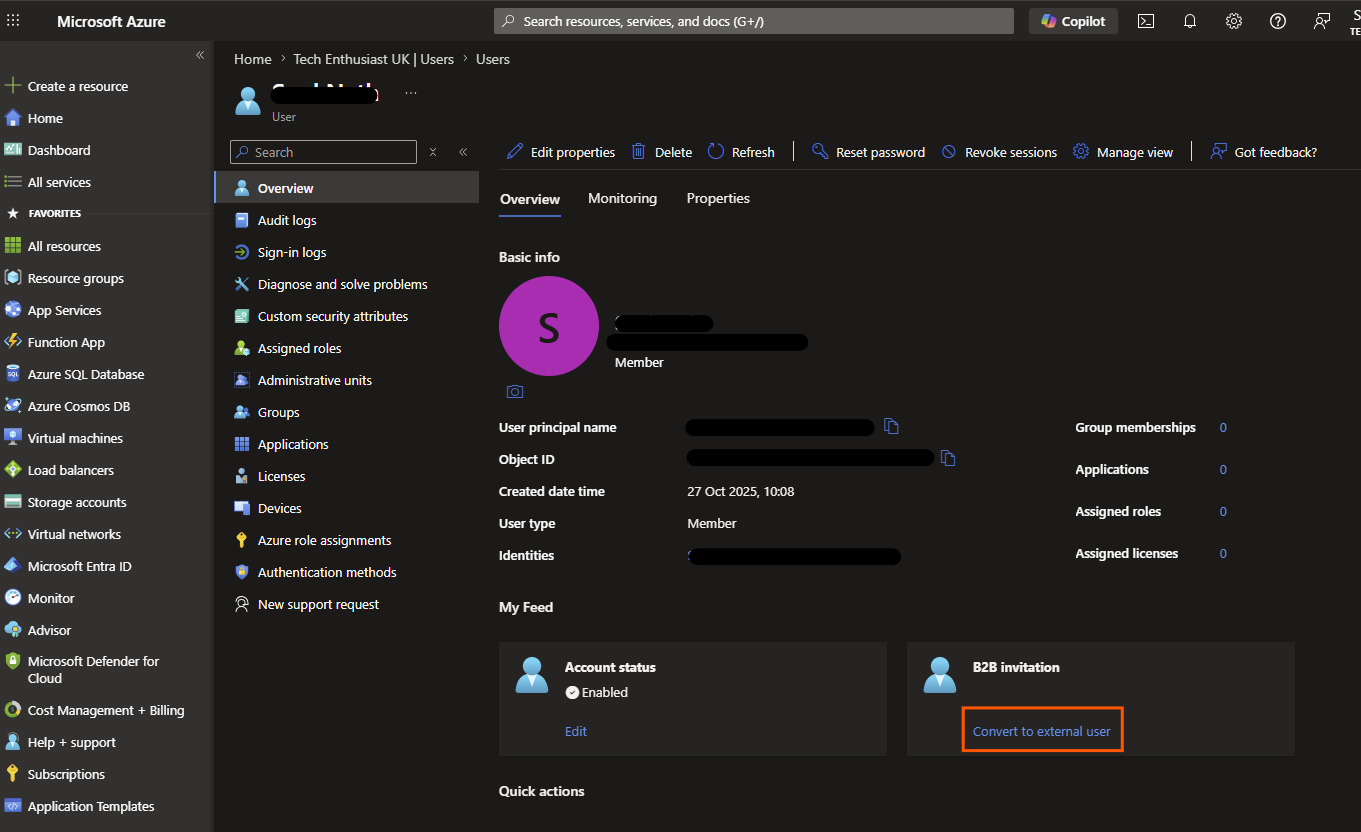Open the notifications bell
The image size is (1361, 832).
coord(1190,21)
